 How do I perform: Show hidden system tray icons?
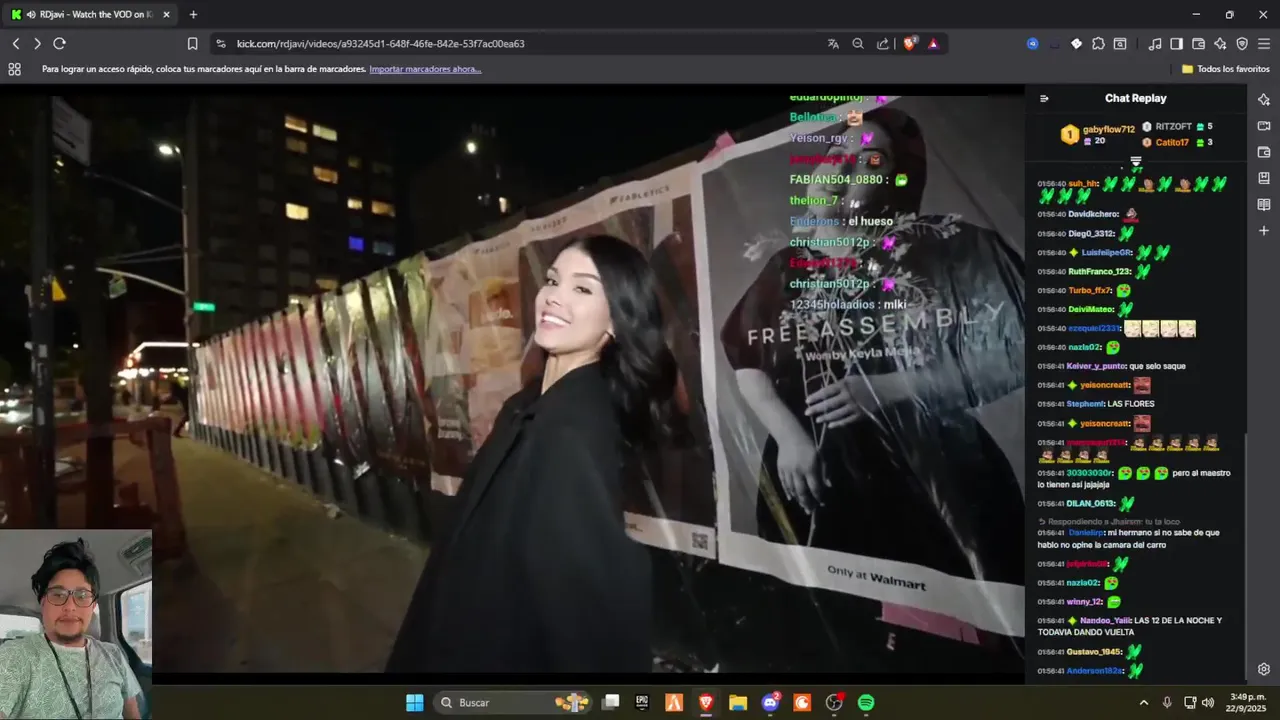pyautogui.click(x=1144, y=703)
